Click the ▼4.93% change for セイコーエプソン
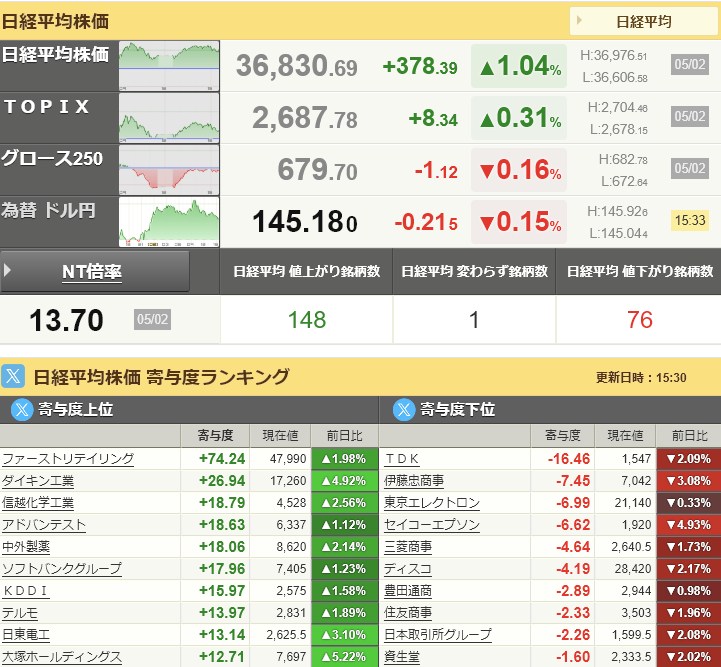Viewport: 721px width, 667px height. (x=688, y=525)
